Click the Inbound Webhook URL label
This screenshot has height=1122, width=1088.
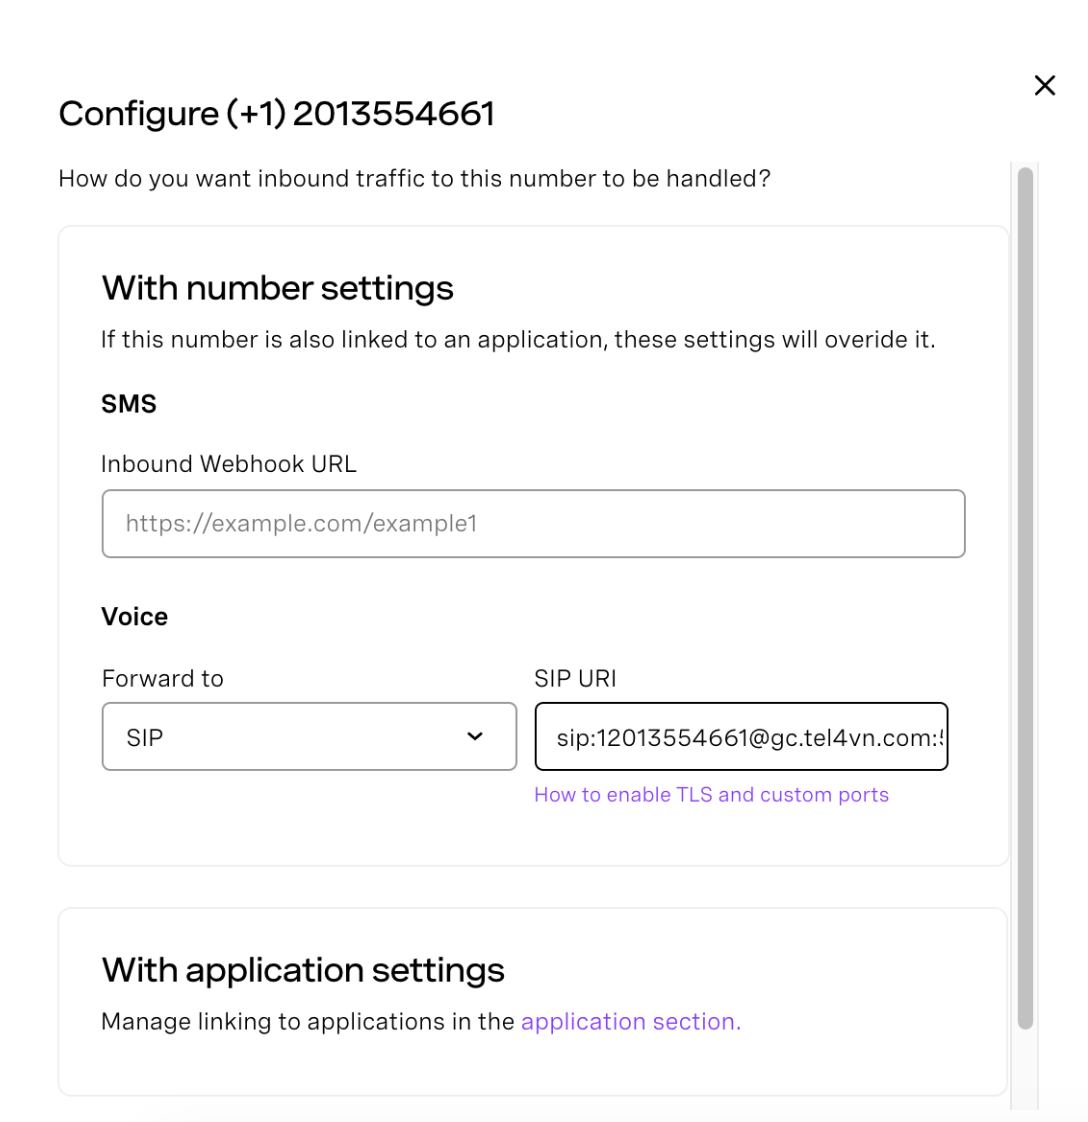click(229, 464)
